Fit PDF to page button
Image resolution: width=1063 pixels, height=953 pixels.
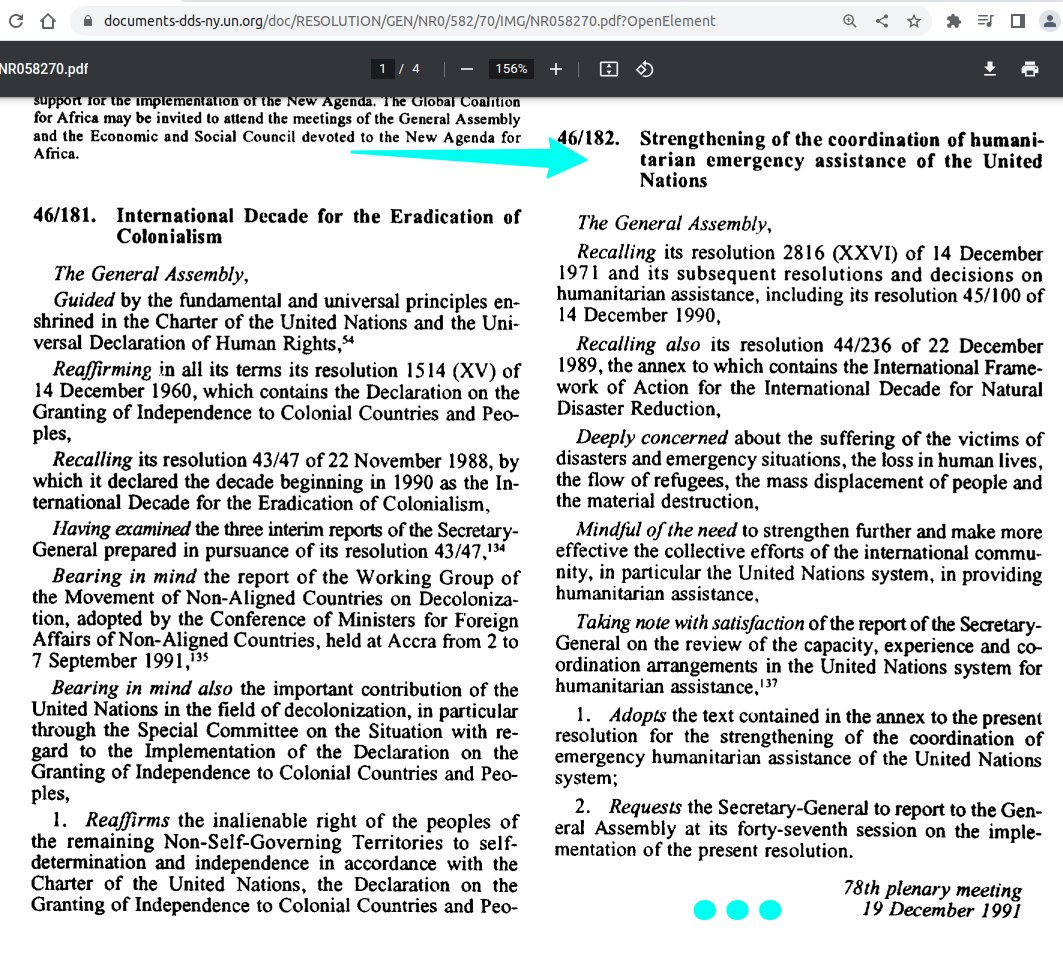click(x=609, y=68)
